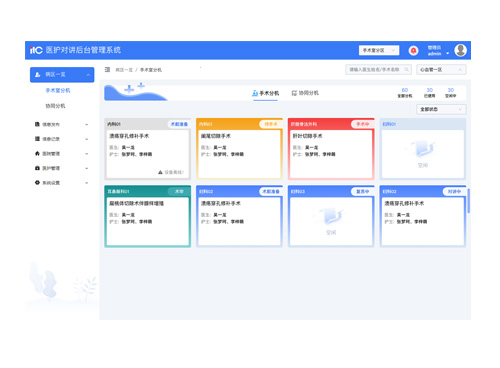Click the red notification bell icon
This screenshot has width=500, height=368.
point(413,50)
